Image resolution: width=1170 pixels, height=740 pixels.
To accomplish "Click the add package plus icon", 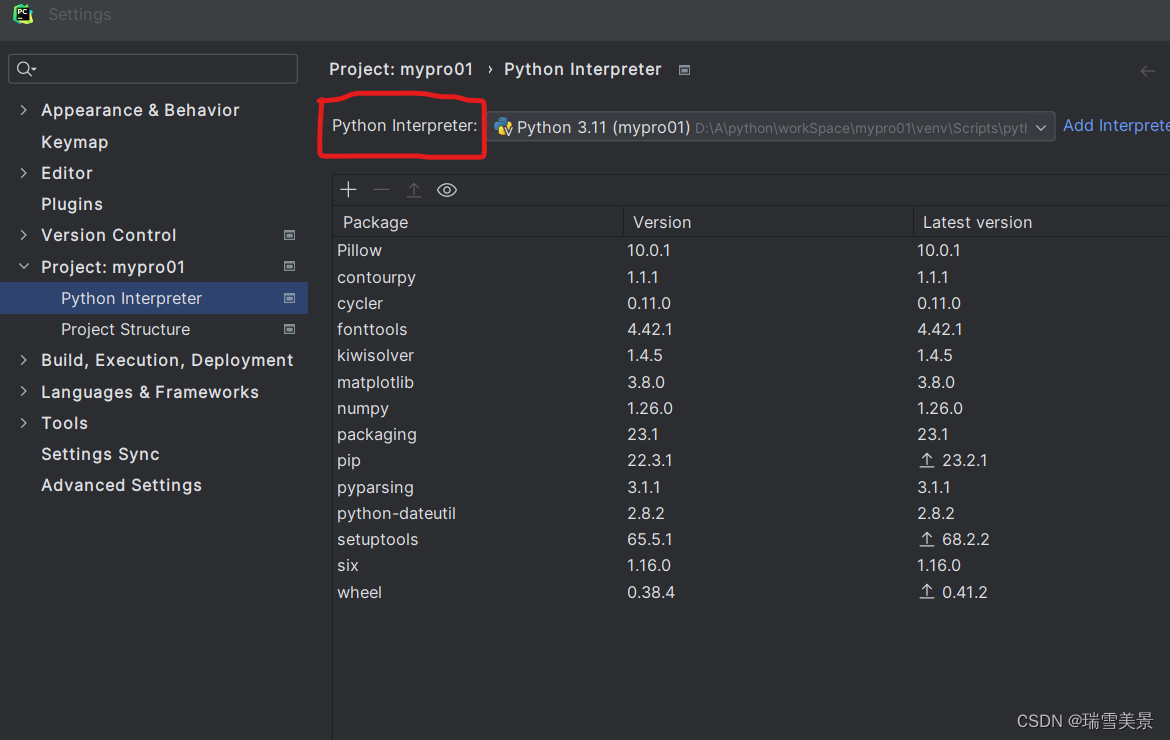I will (x=348, y=189).
